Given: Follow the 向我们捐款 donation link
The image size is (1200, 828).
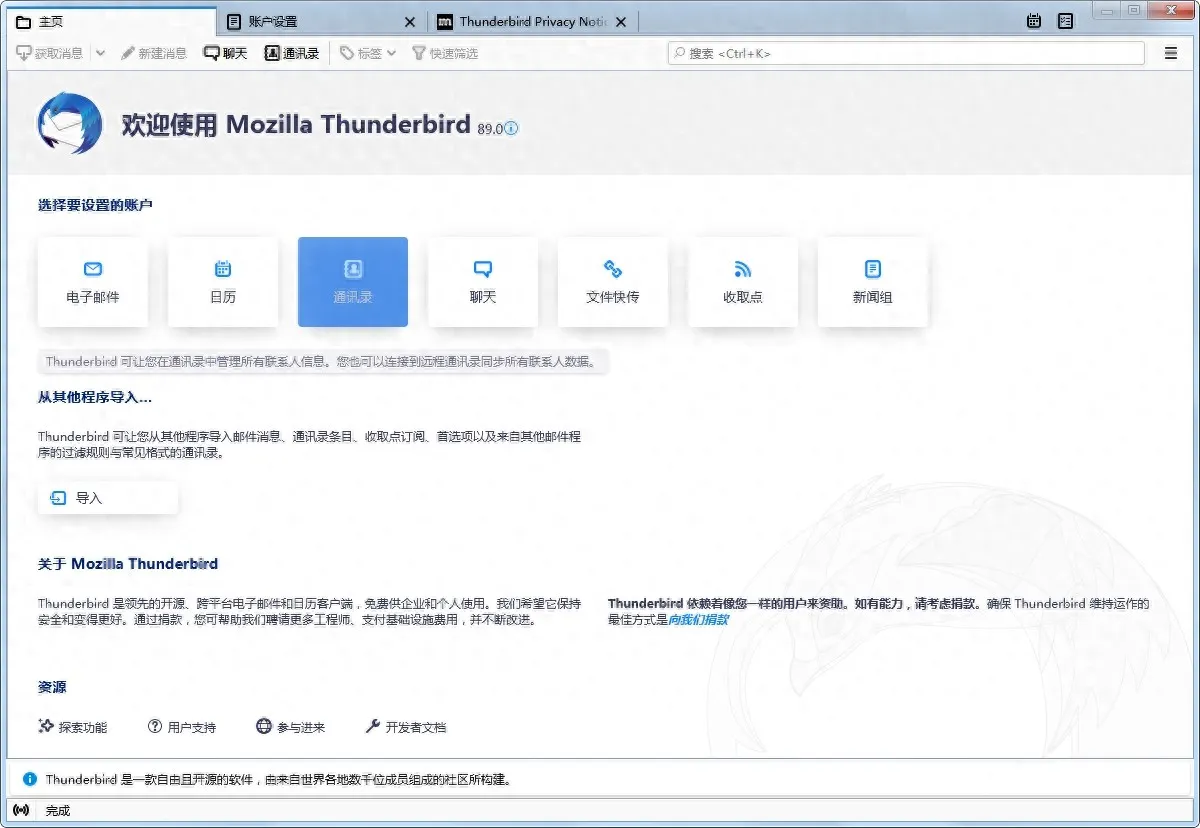Looking at the screenshot, I should (x=698, y=619).
